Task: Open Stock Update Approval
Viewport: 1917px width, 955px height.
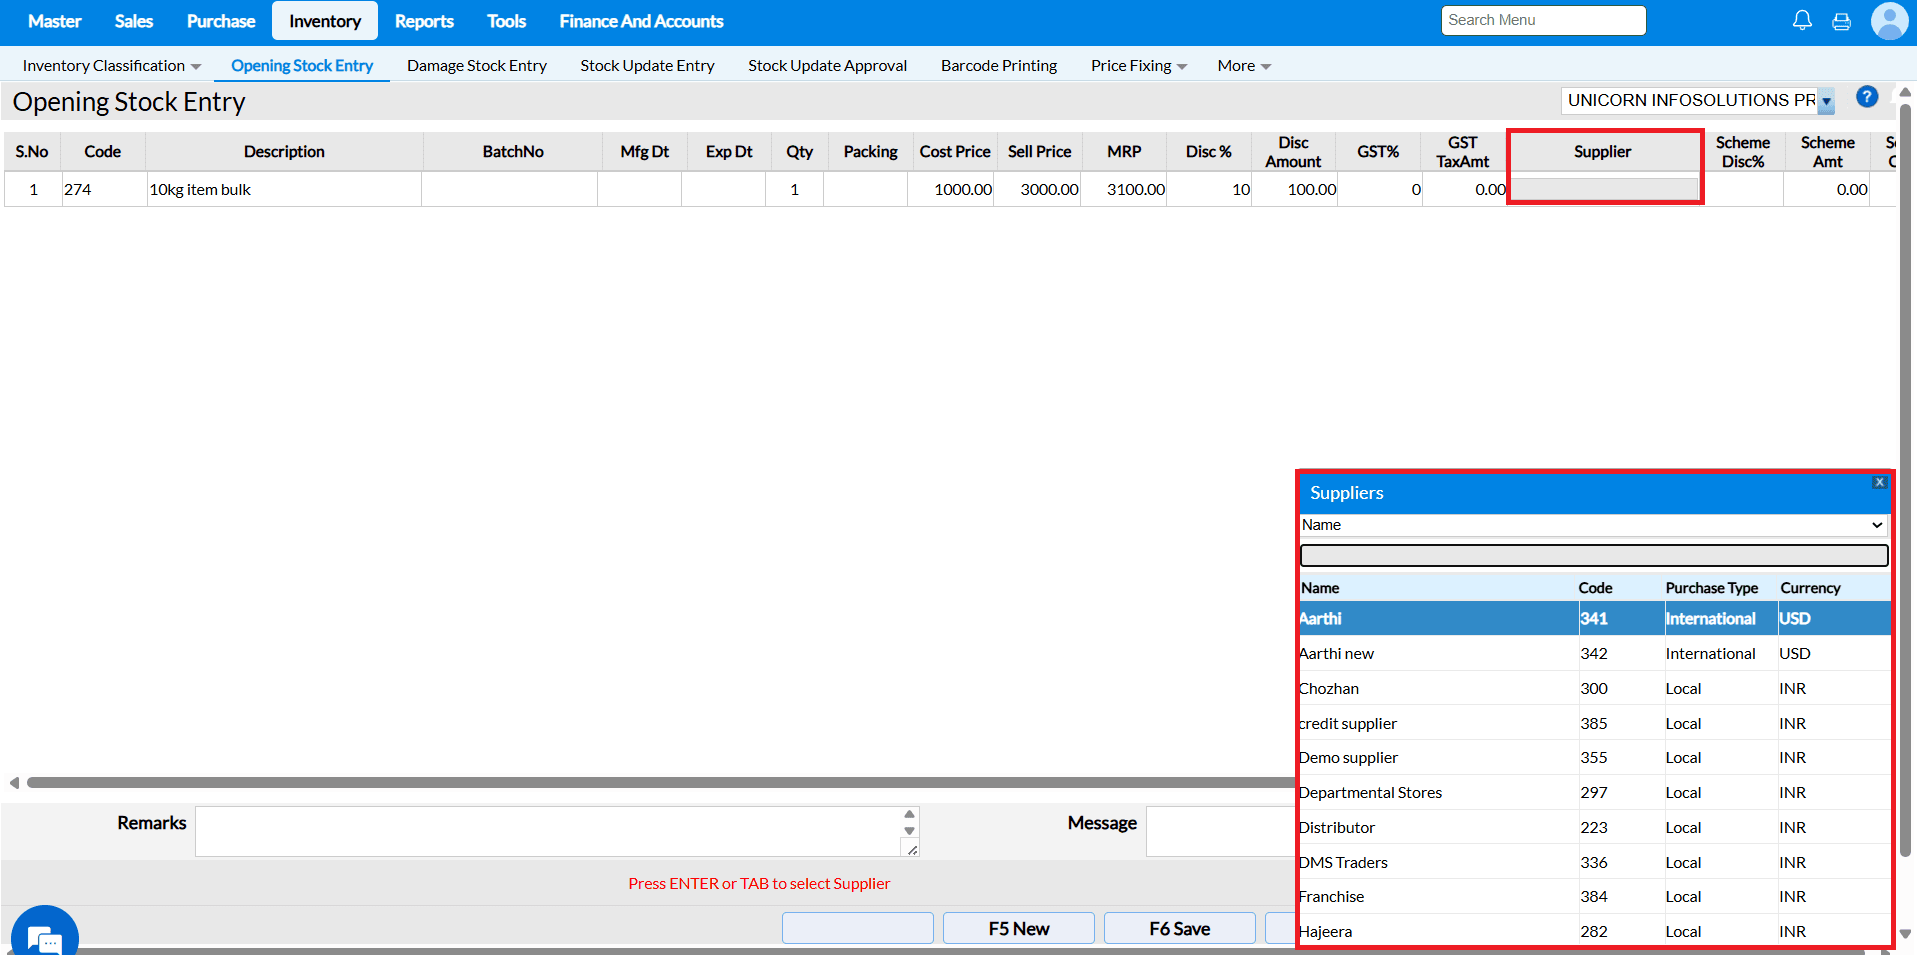Action: coord(827,66)
